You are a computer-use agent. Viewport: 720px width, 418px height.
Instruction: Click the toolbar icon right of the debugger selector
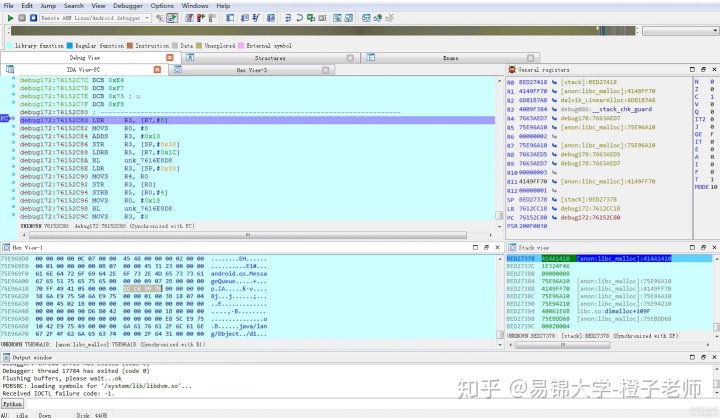point(160,18)
